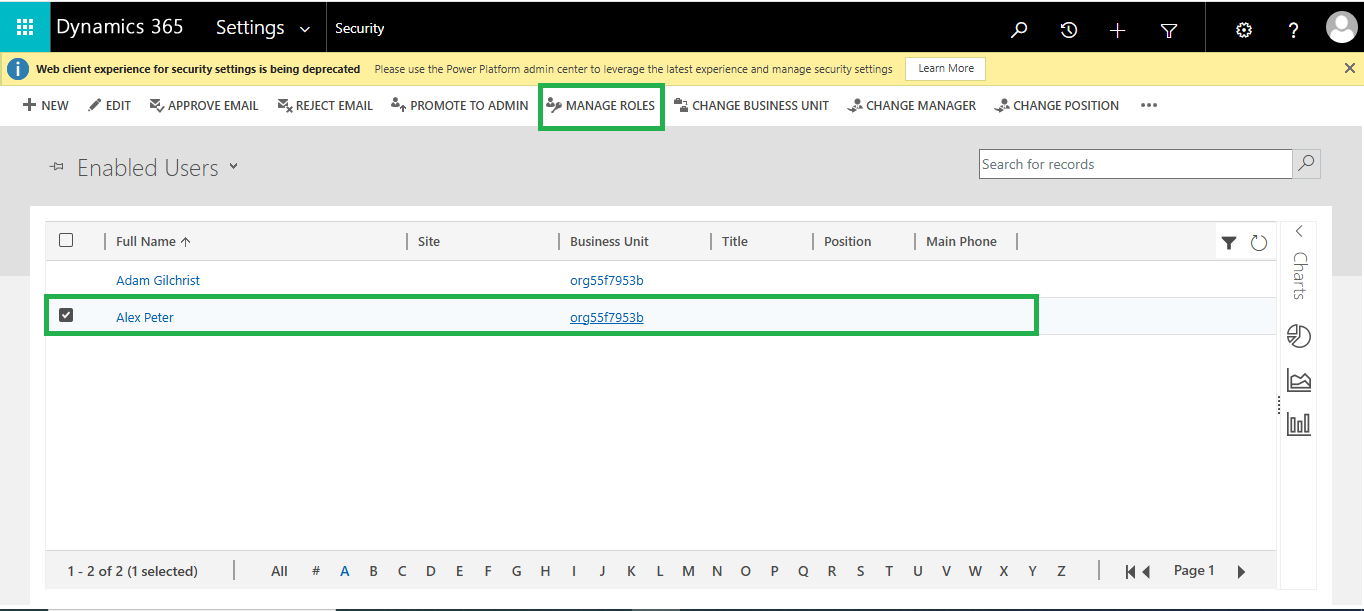This screenshot has width=1364, height=611.
Task: Toggle the select-all header checkbox
Action: pos(66,240)
